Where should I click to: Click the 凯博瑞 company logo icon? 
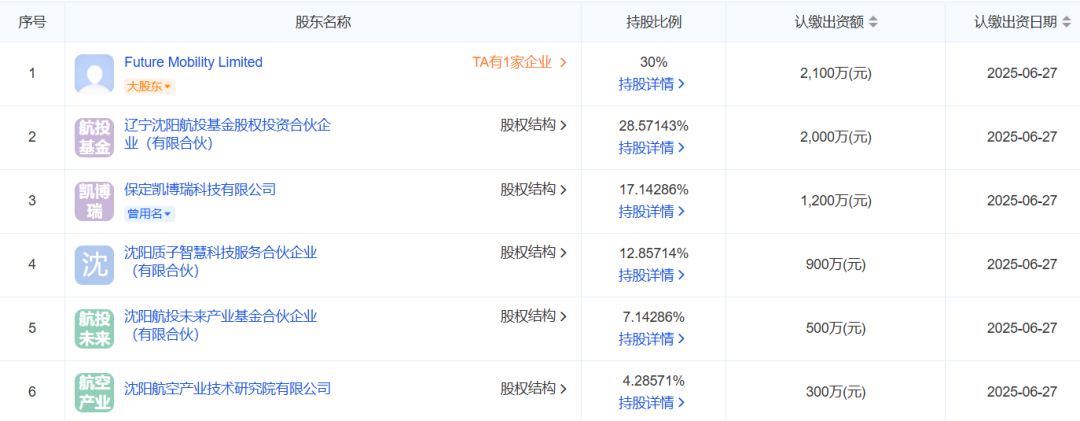pos(94,201)
